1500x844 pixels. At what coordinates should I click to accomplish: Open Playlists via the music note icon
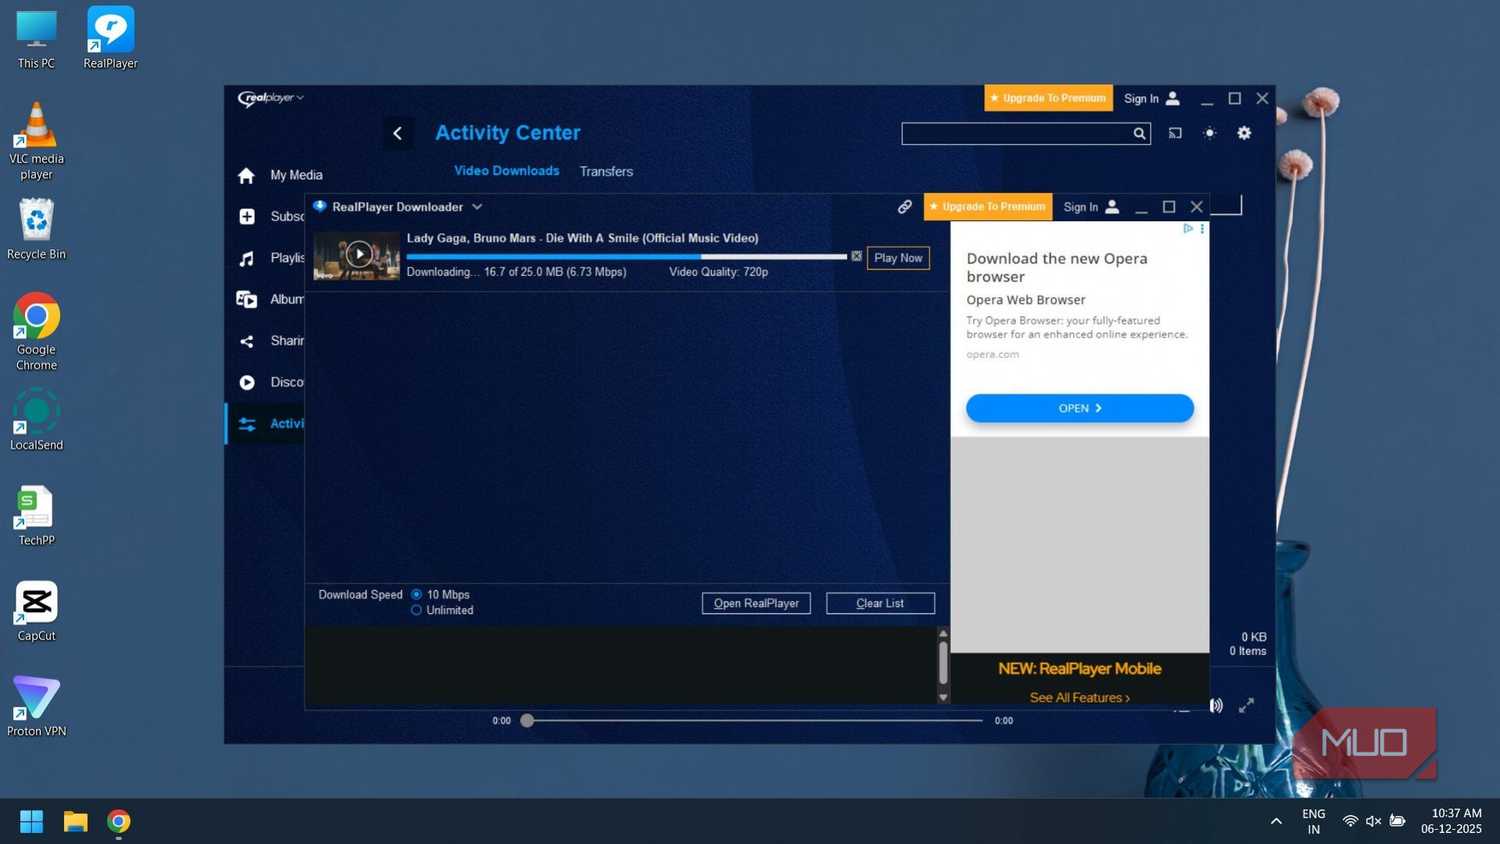(x=247, y=259)
